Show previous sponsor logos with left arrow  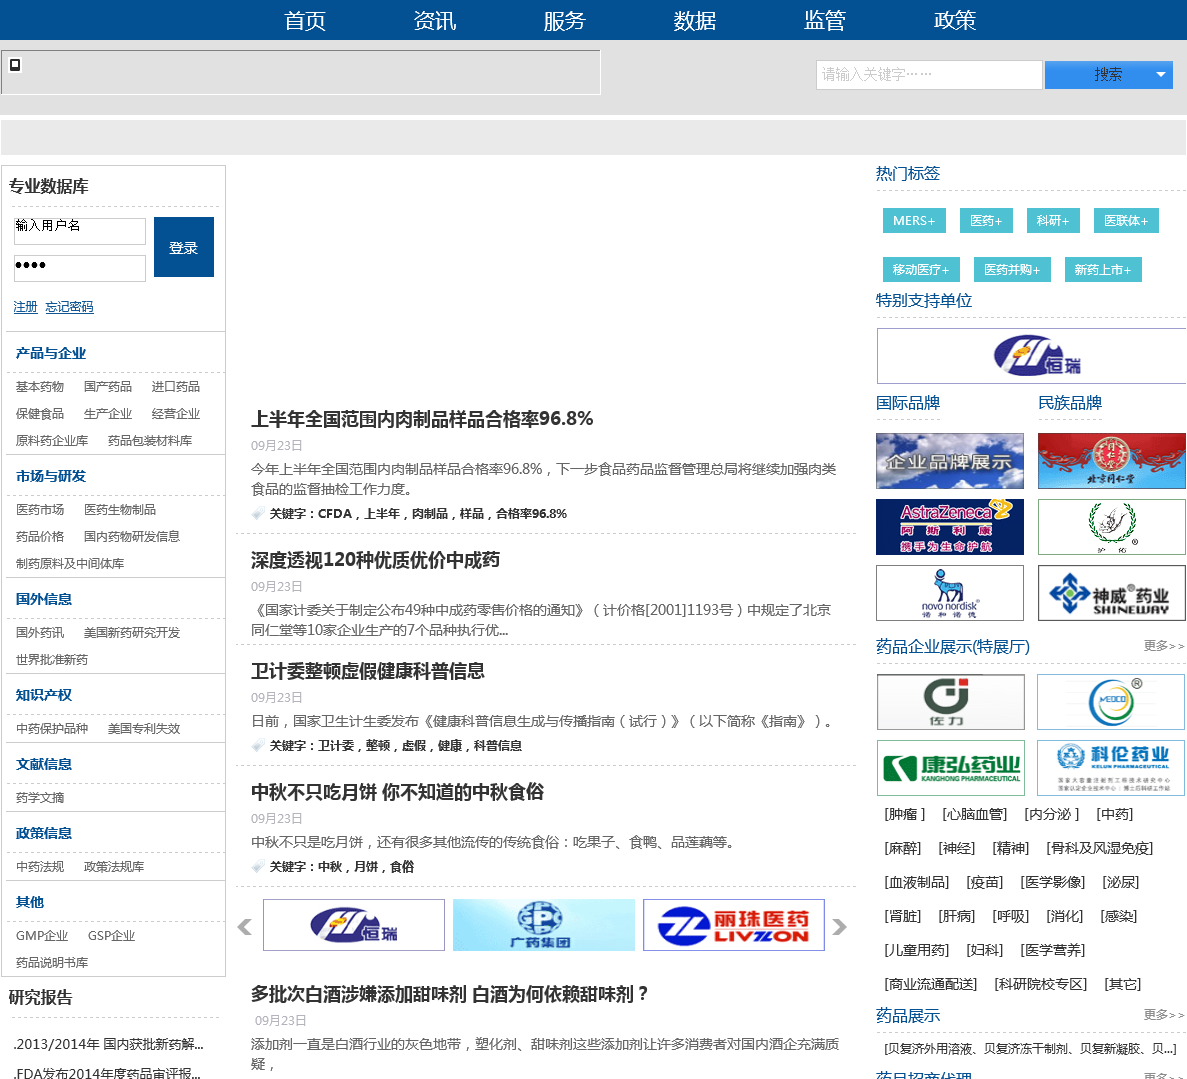click(x=245, y=926)
